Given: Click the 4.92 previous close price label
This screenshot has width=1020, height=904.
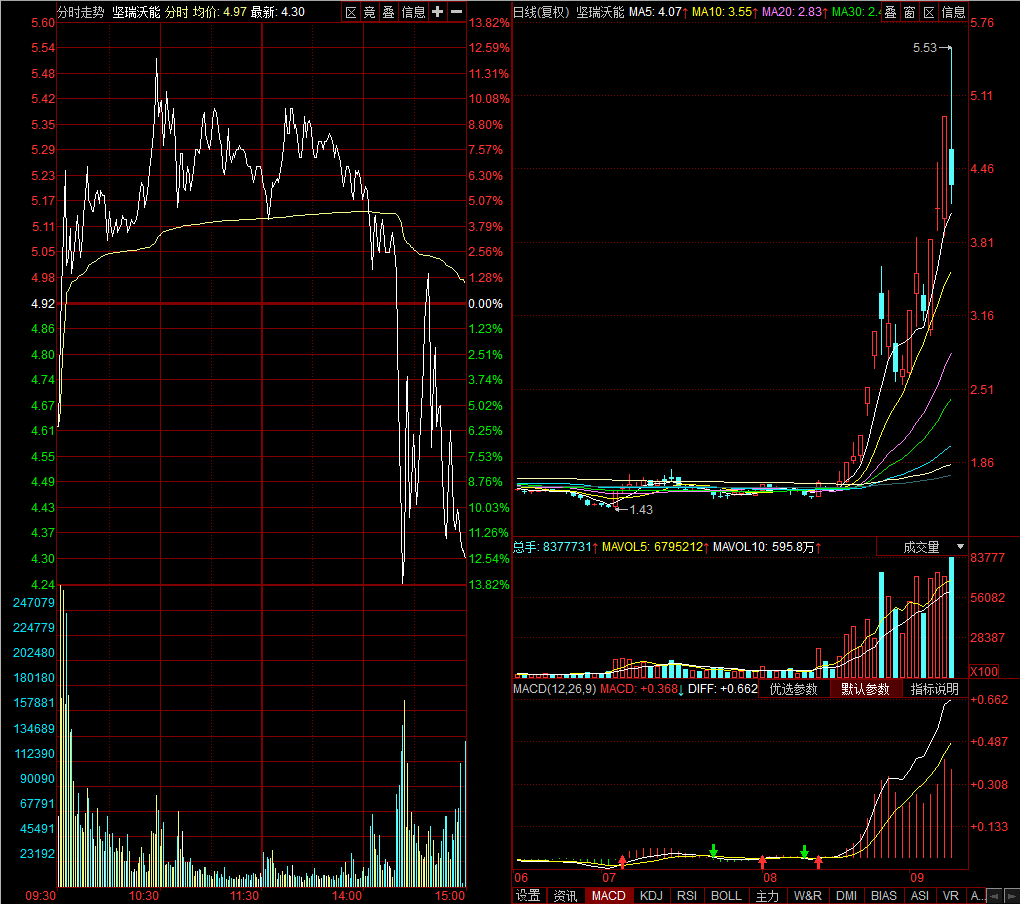Looking at the screenshot, I should tap(43, 304).
